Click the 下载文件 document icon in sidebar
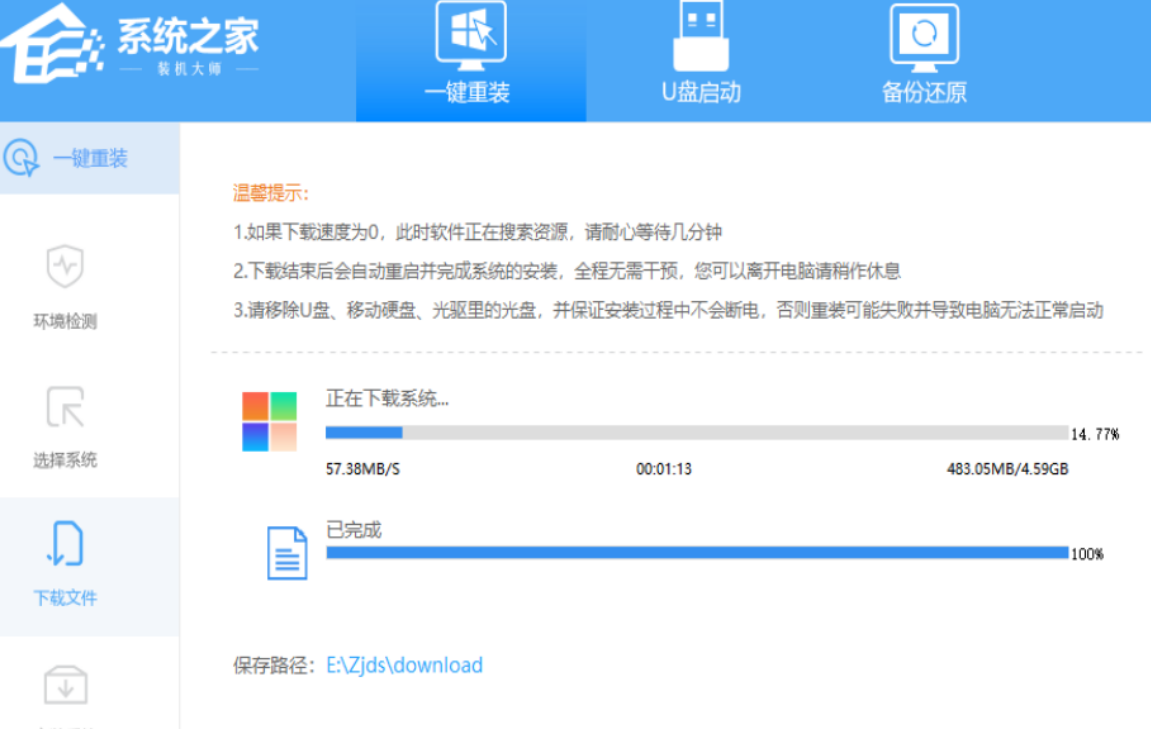The height and width of the screenshot is (729, 1151). point(65,545)
